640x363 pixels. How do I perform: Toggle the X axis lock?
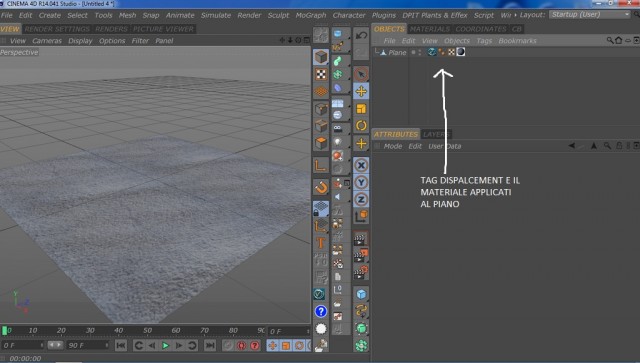pyautogui.click(x=361, y=165)
